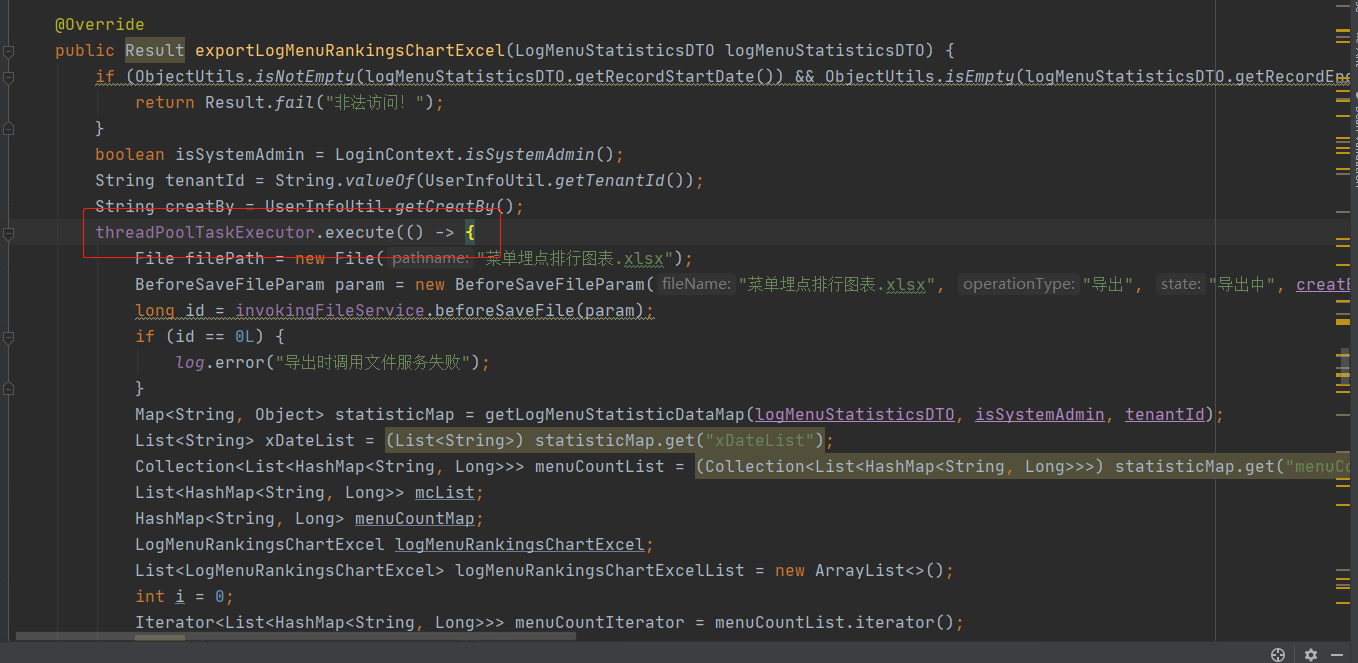Click the @Override annotation
The width and height of the screenshot is (1358, 663).
[x=99, y=24]
